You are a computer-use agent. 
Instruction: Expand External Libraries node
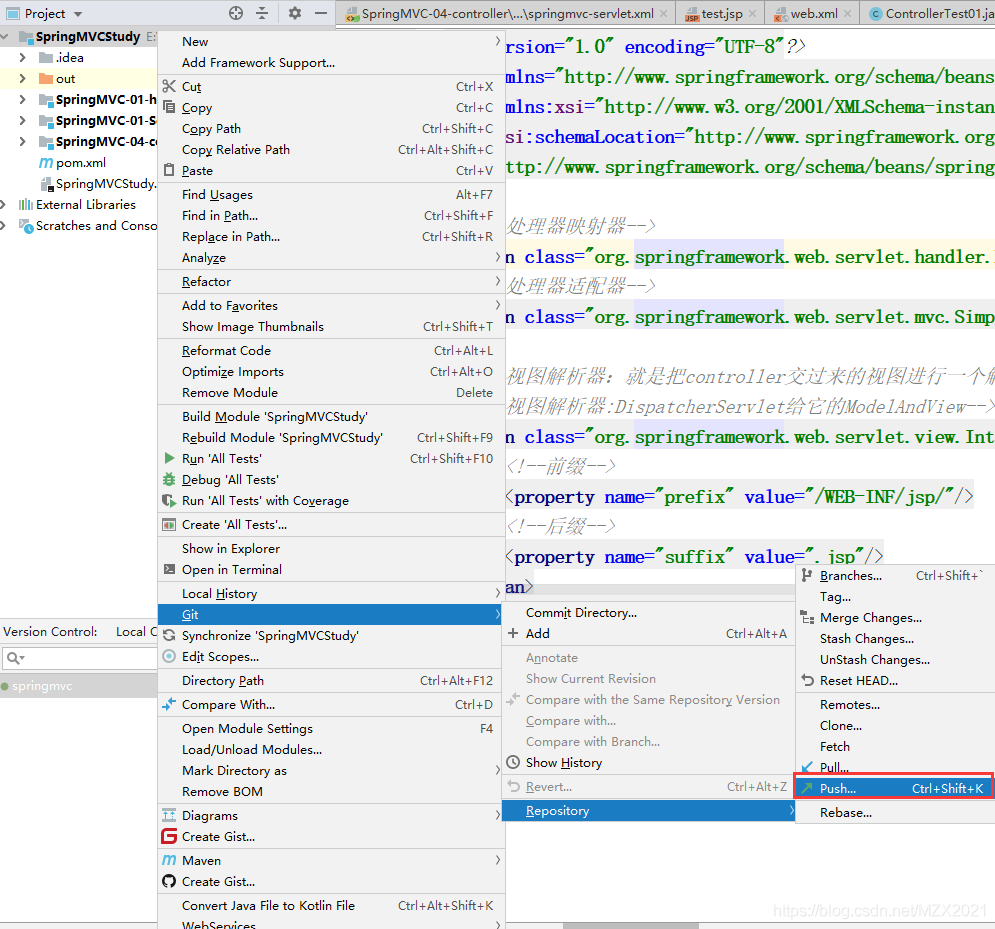point(5,205)
